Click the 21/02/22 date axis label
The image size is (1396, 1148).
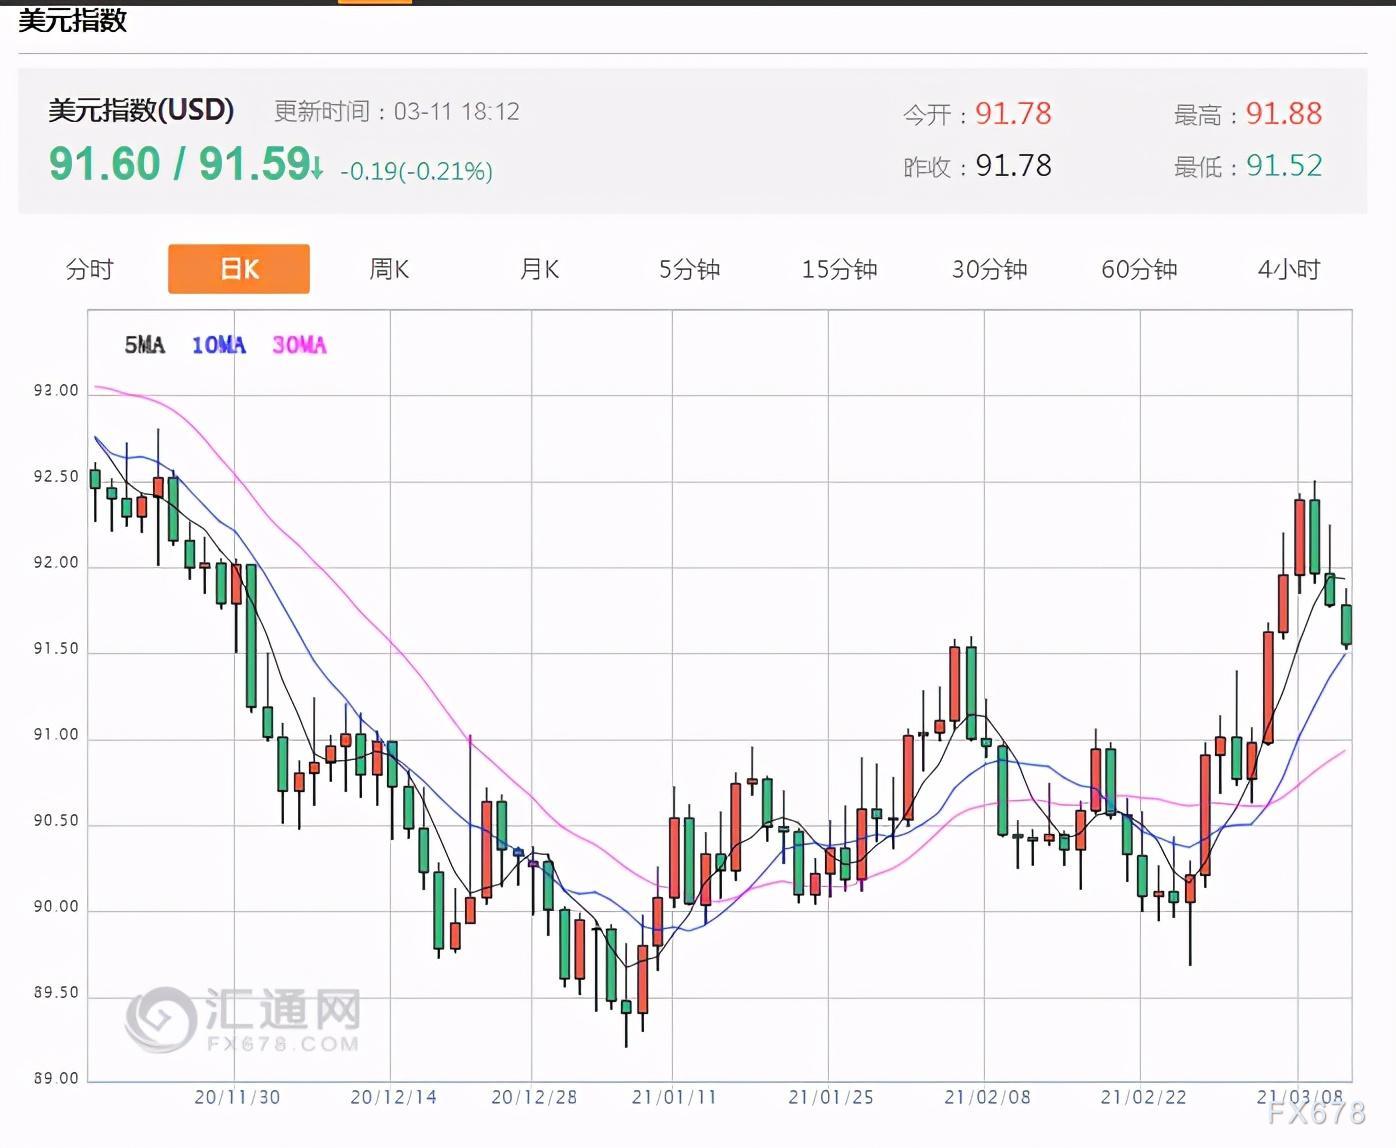(1143, 1097)
